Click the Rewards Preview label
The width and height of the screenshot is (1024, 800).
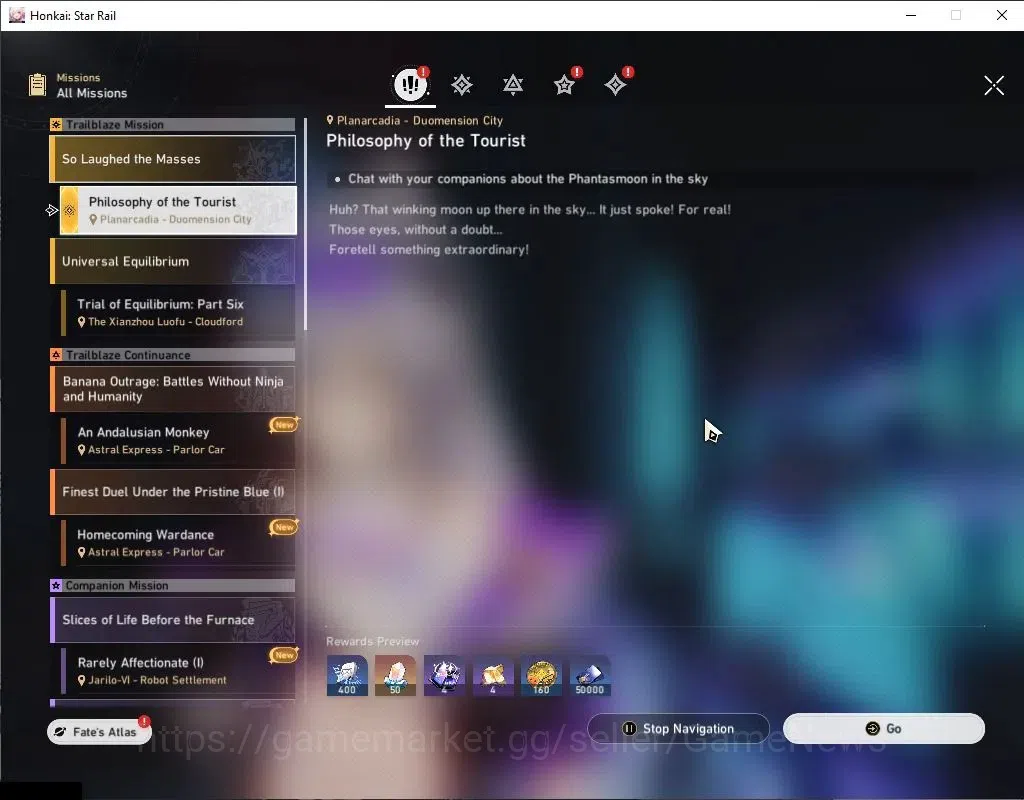tap(372, 641)
